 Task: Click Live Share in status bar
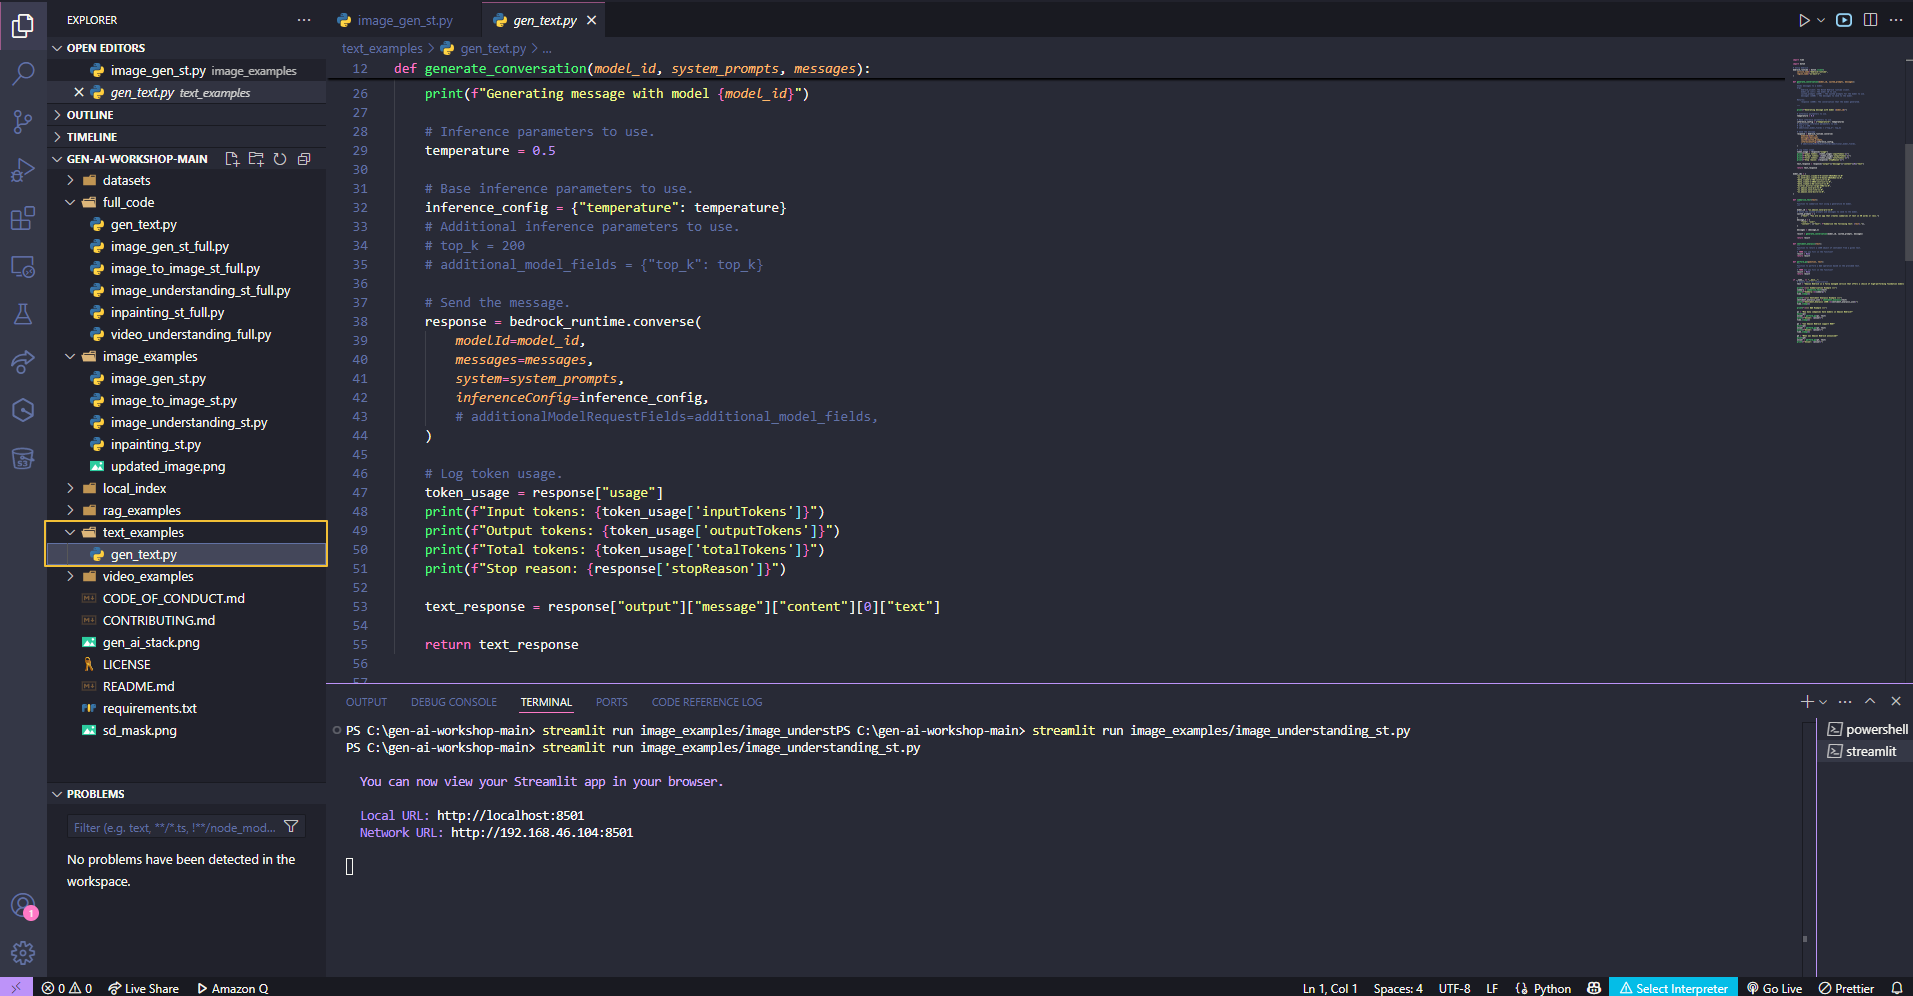(143, 988)
